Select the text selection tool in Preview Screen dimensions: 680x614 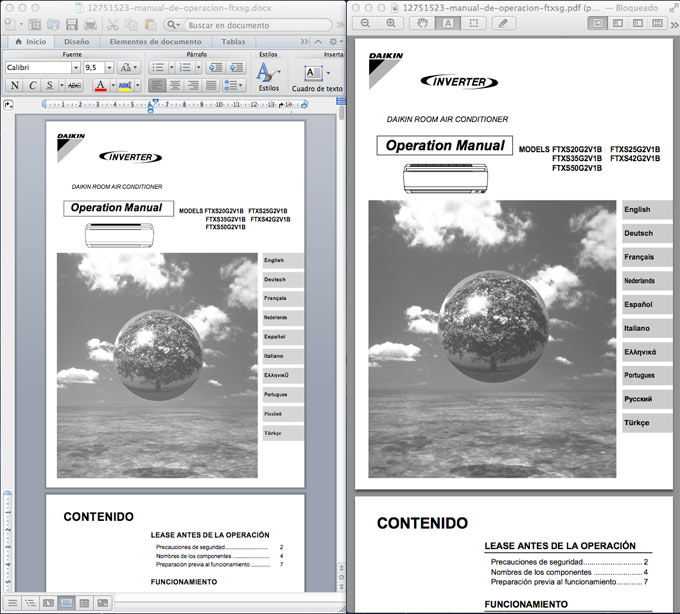pyautogui.click(x=448, y=23)
